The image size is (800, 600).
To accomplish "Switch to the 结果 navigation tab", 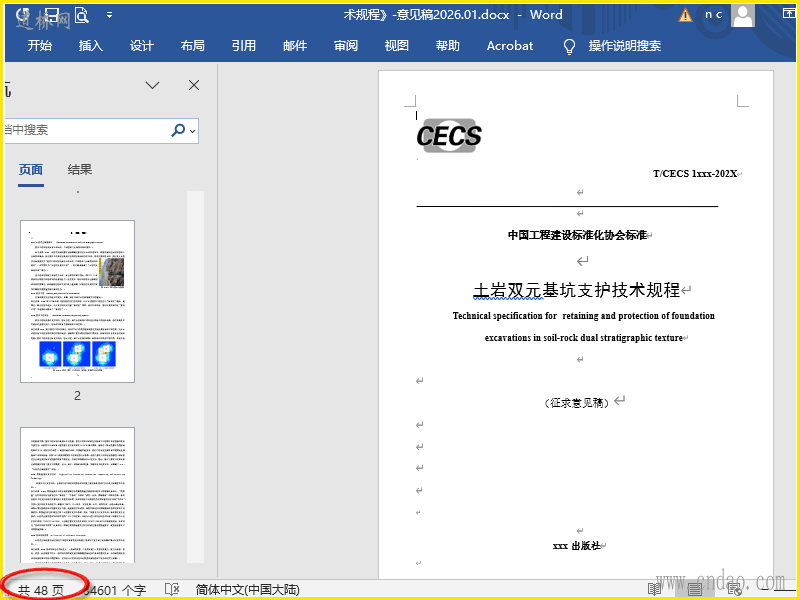I will (x=80, y=170).
